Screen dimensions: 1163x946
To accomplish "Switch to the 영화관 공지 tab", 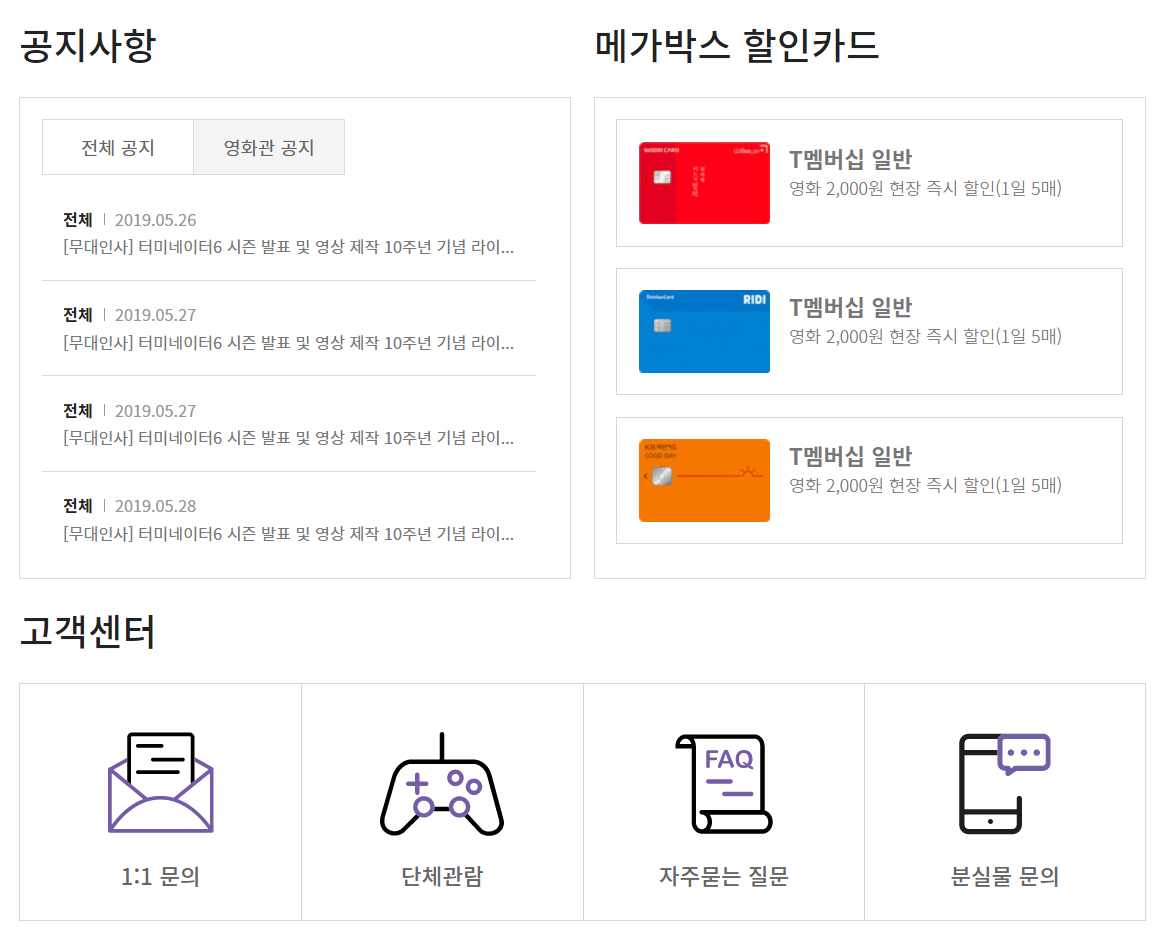I will point(269,148).
